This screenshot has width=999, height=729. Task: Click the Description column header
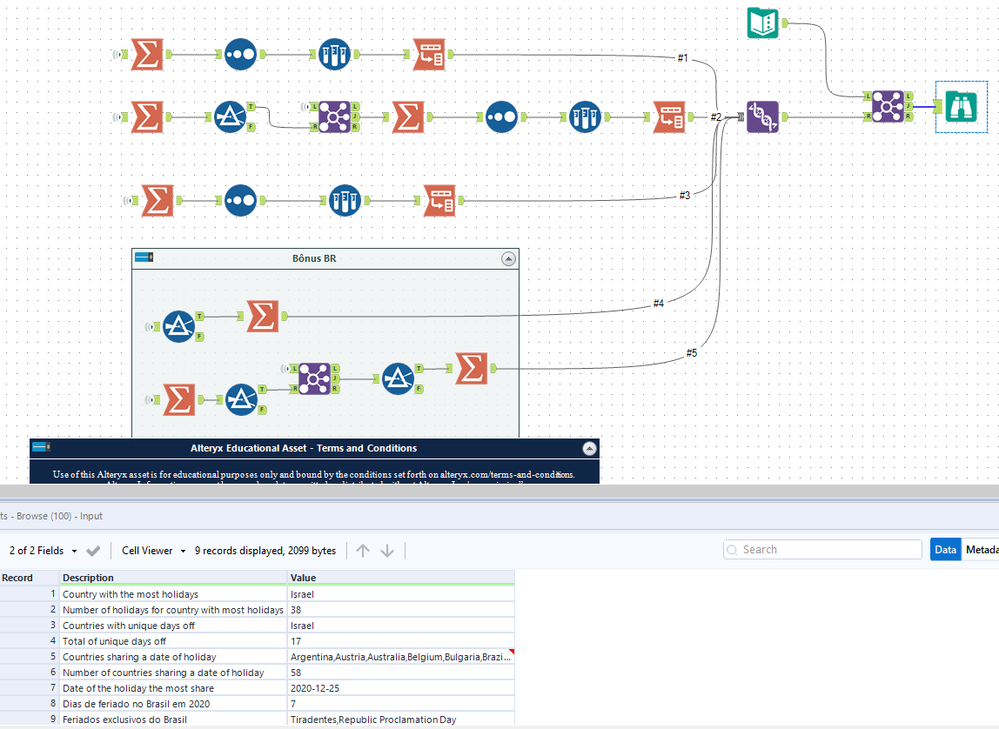pyautogui.click(x=174, y=578)
